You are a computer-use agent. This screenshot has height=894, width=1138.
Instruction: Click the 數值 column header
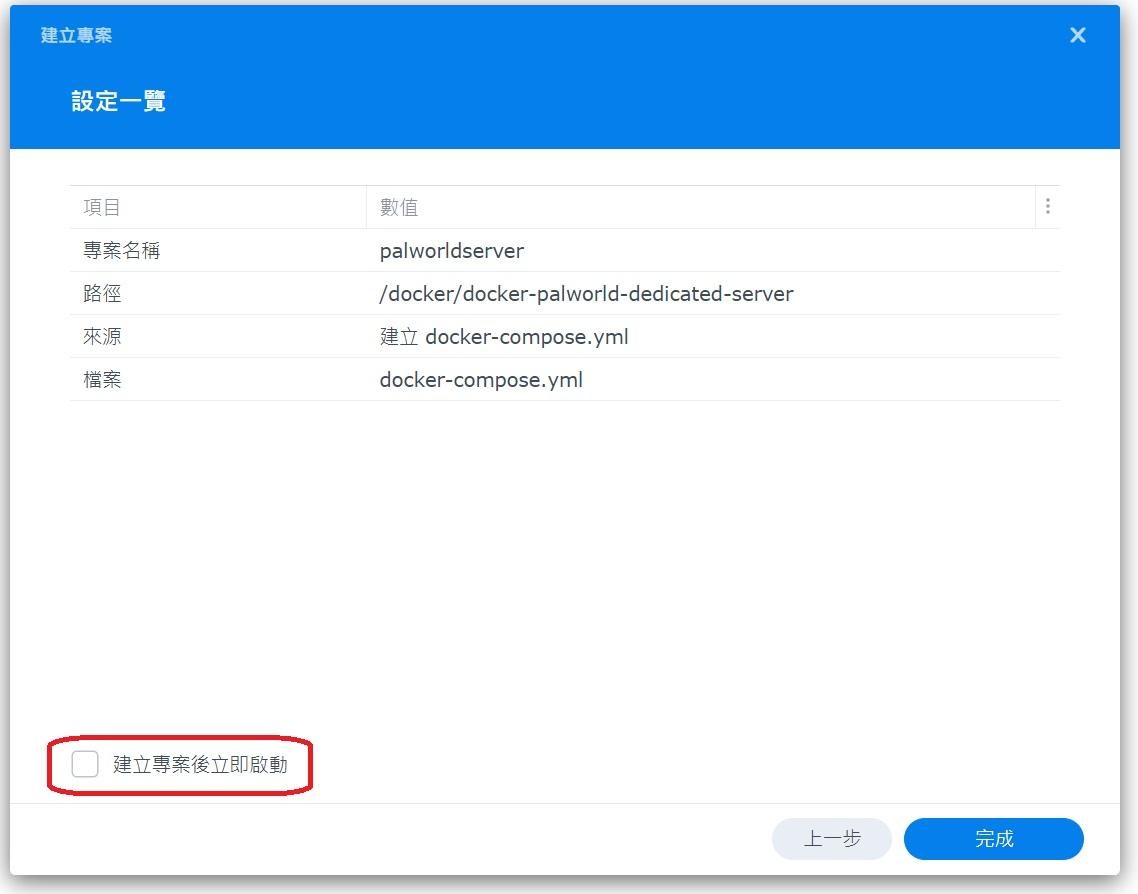[x=399, y=208]
